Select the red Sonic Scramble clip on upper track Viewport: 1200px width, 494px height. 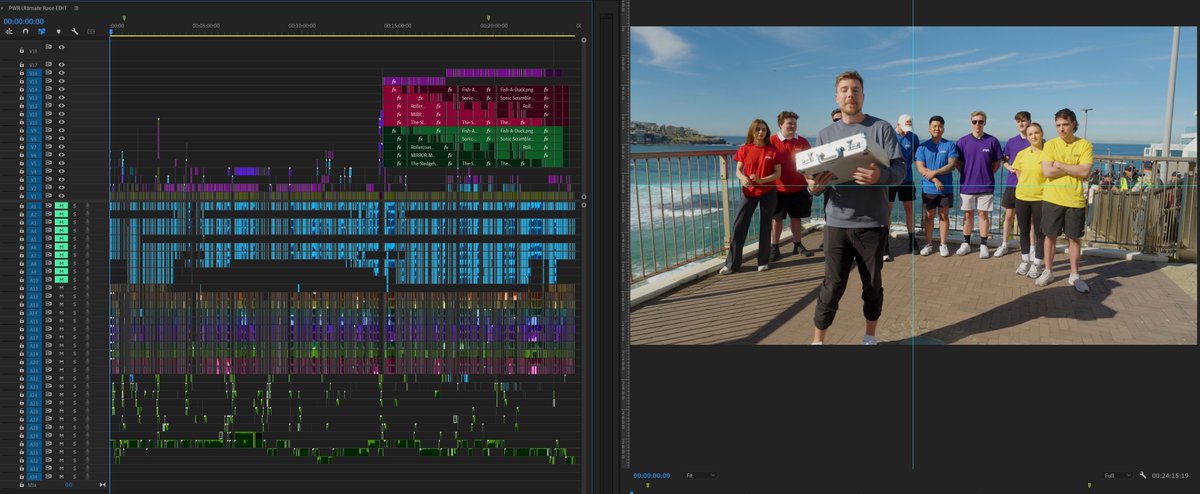point(525,98)
